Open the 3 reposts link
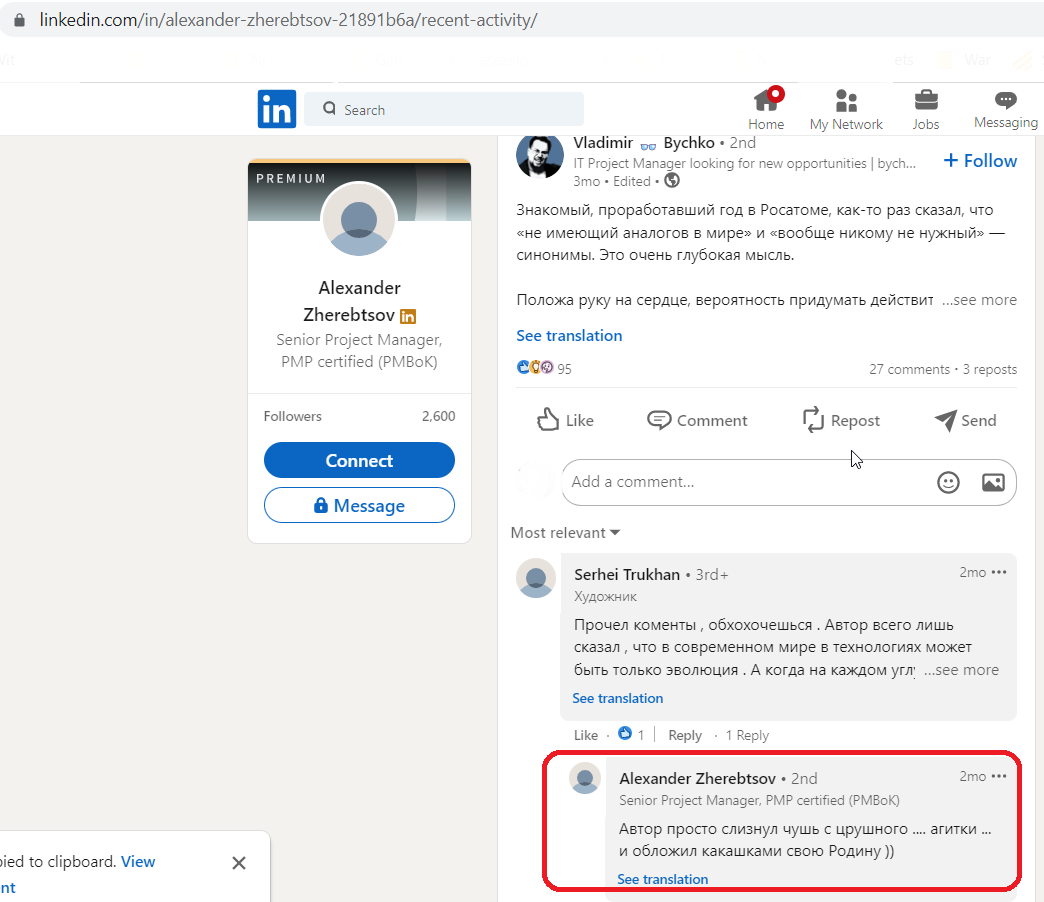Viewport: 1044px width, 902px height. pos(990,369)
